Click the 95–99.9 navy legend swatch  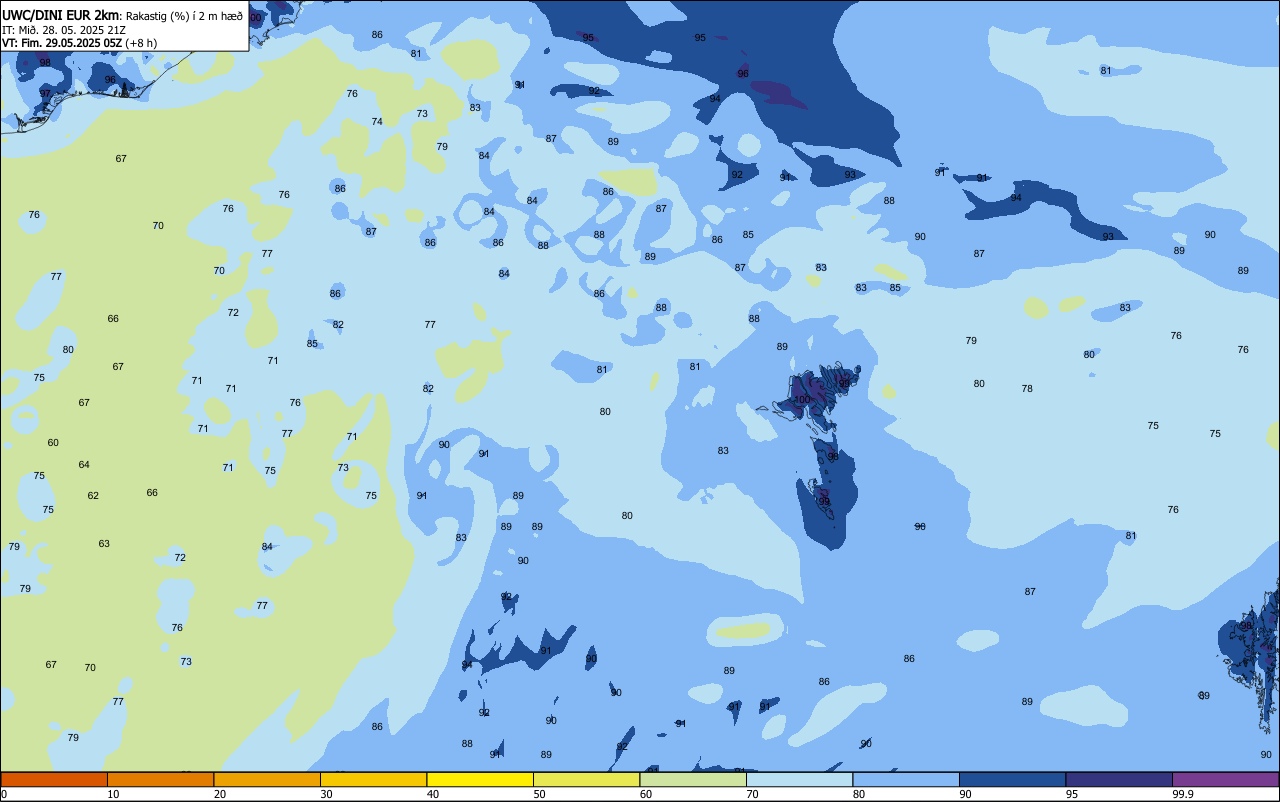pyautogui.click(x=1119, y=779)
